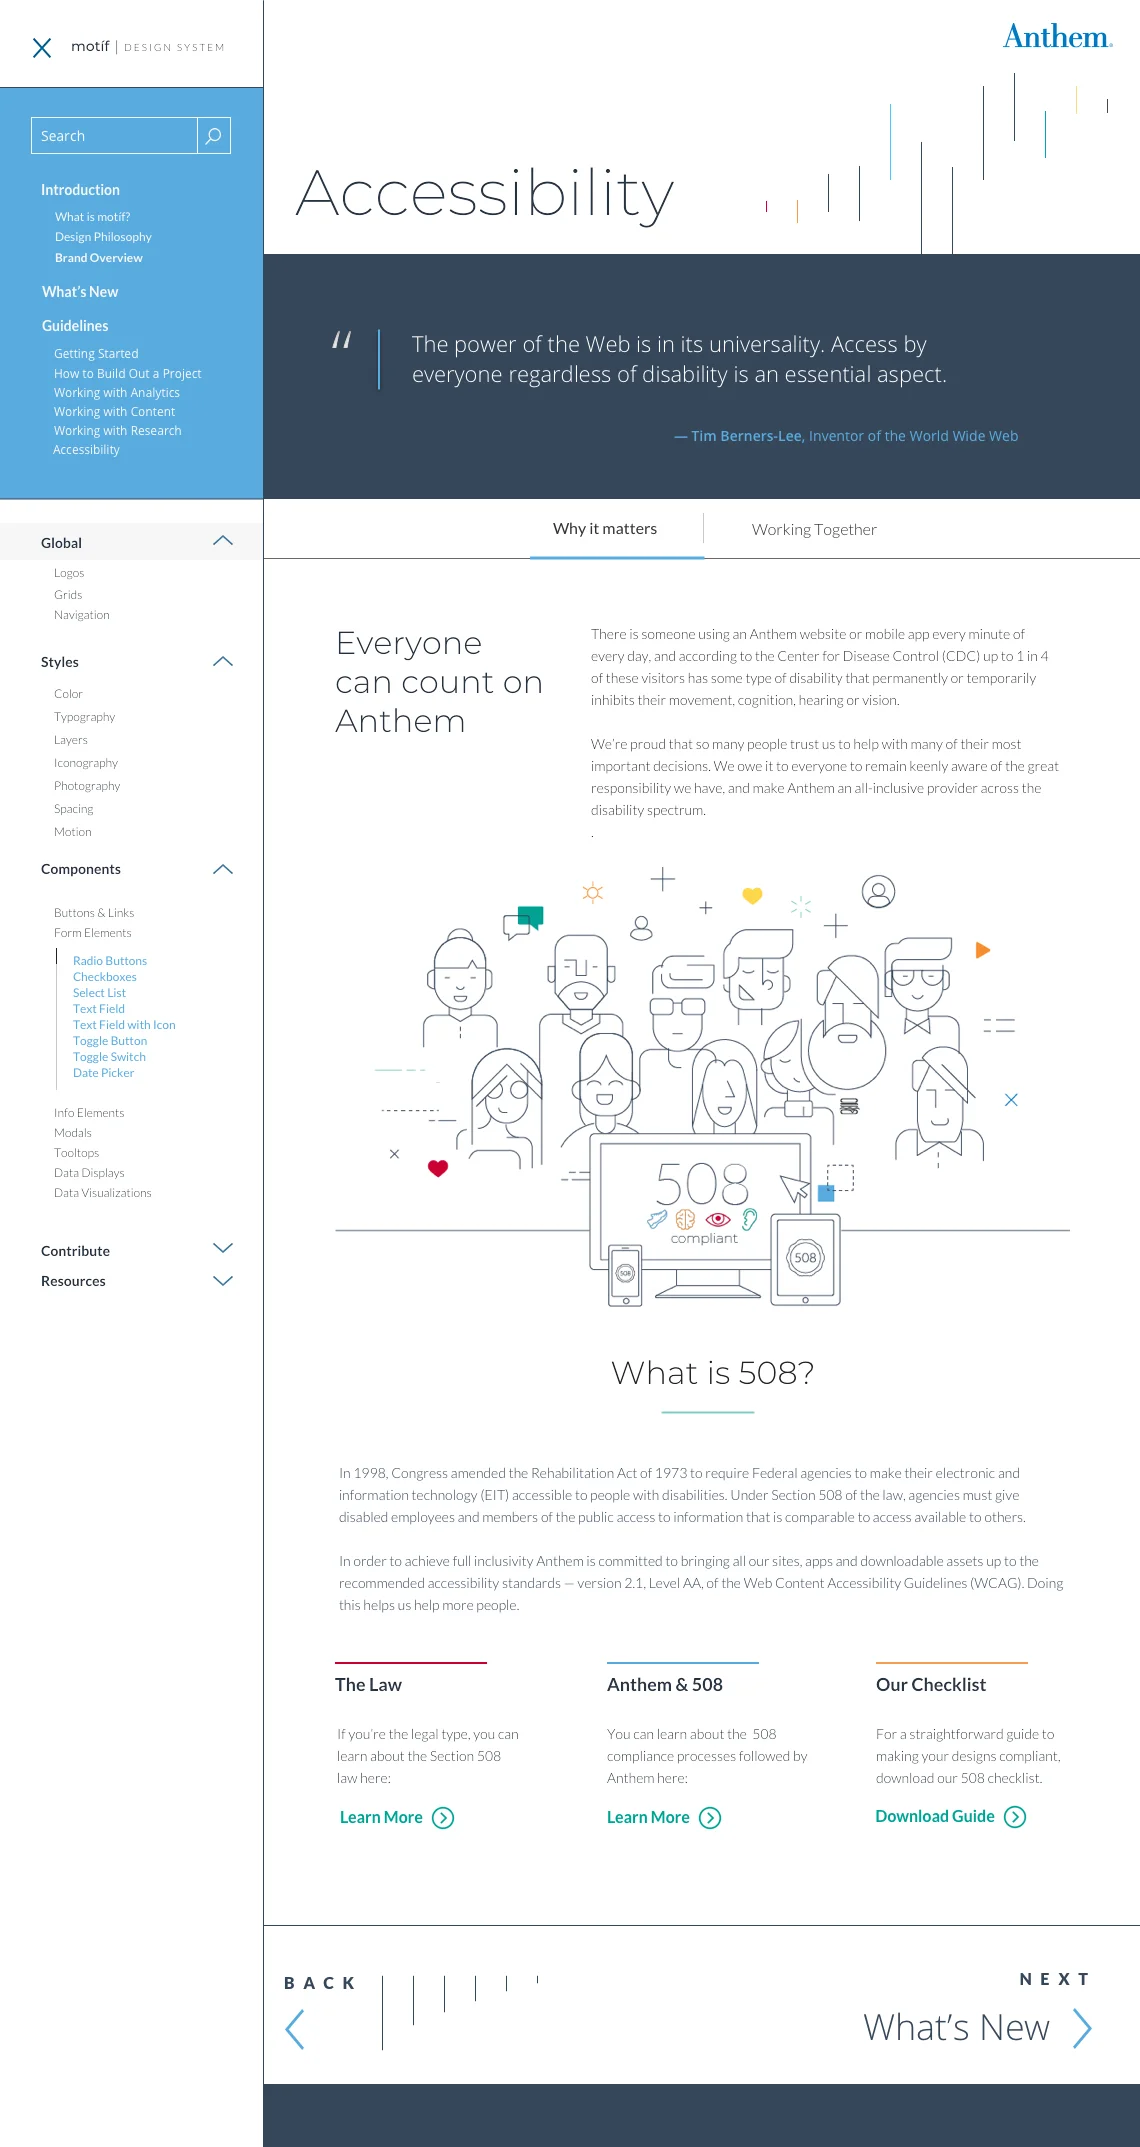Viewport: 1140px width, 2147px height.
Task: Click the Back left chevron arrow
Action: click(294, 2029)
